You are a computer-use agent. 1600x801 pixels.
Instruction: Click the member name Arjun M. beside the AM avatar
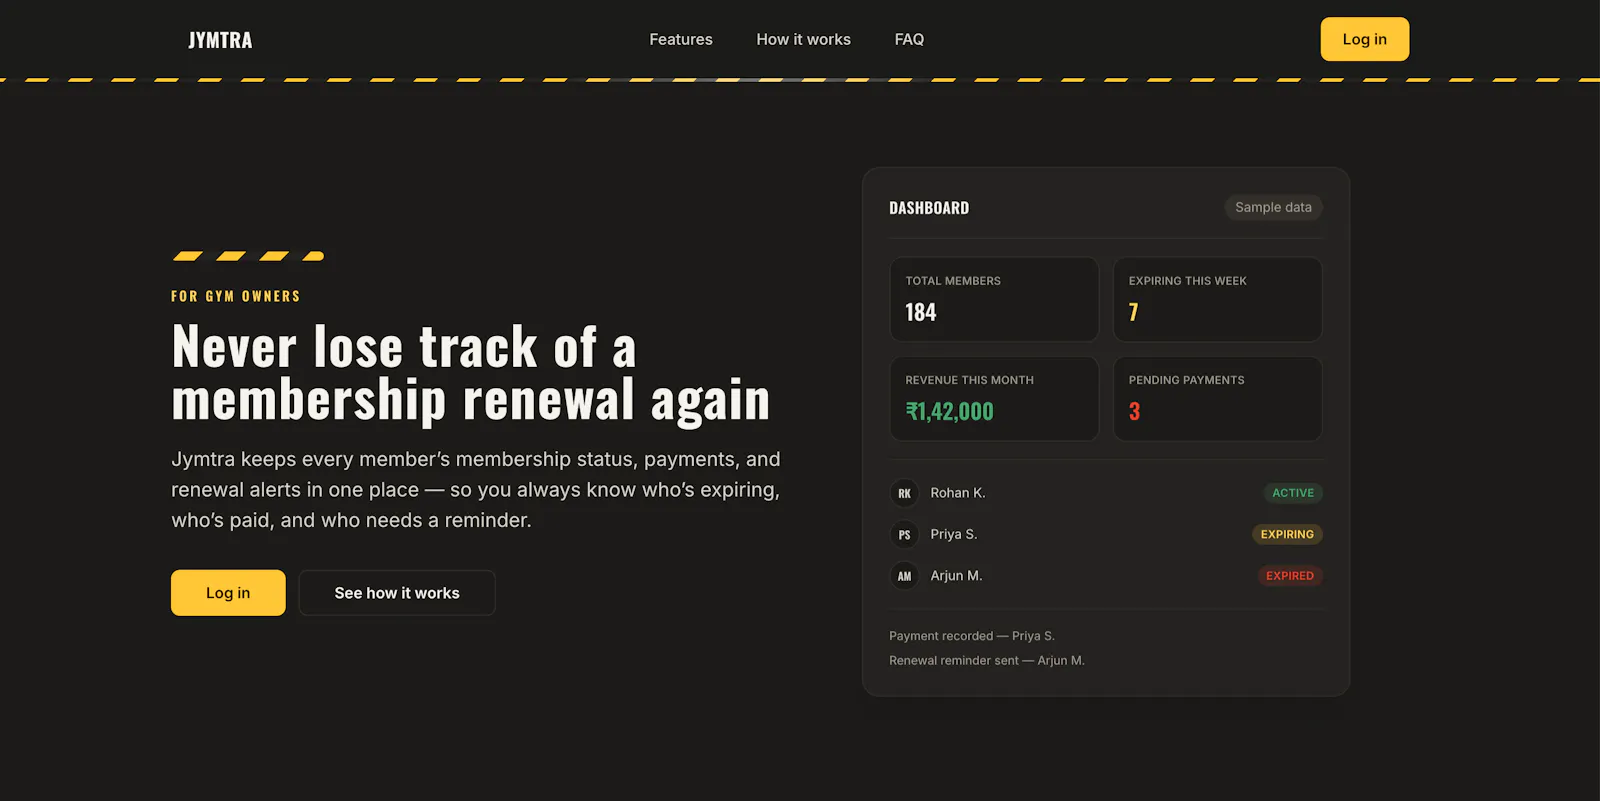point(956,576)
